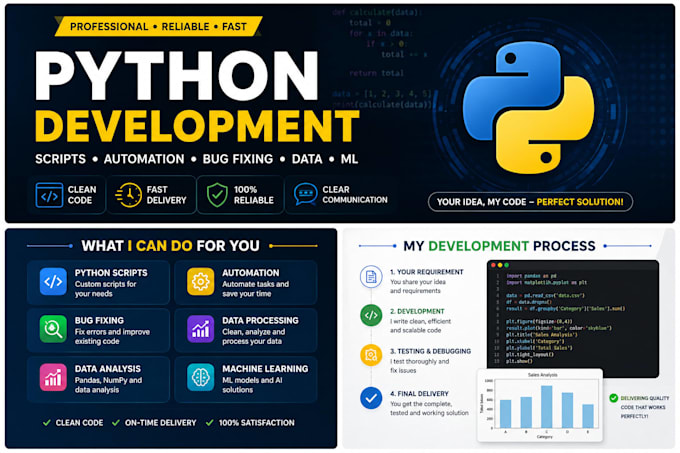
Task: Click '4. Final Delivery' step title
Action: (419, 394)
